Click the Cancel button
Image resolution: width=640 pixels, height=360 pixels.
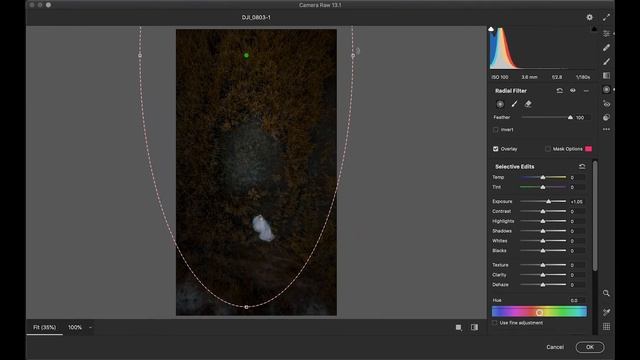(x=555, y=347)
